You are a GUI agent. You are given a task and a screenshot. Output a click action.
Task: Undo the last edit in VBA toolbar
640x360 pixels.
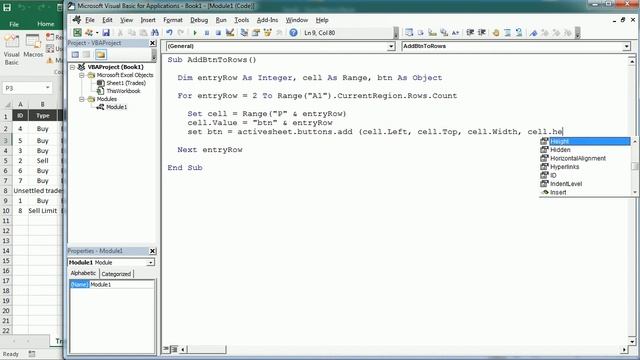pos(169,33)
